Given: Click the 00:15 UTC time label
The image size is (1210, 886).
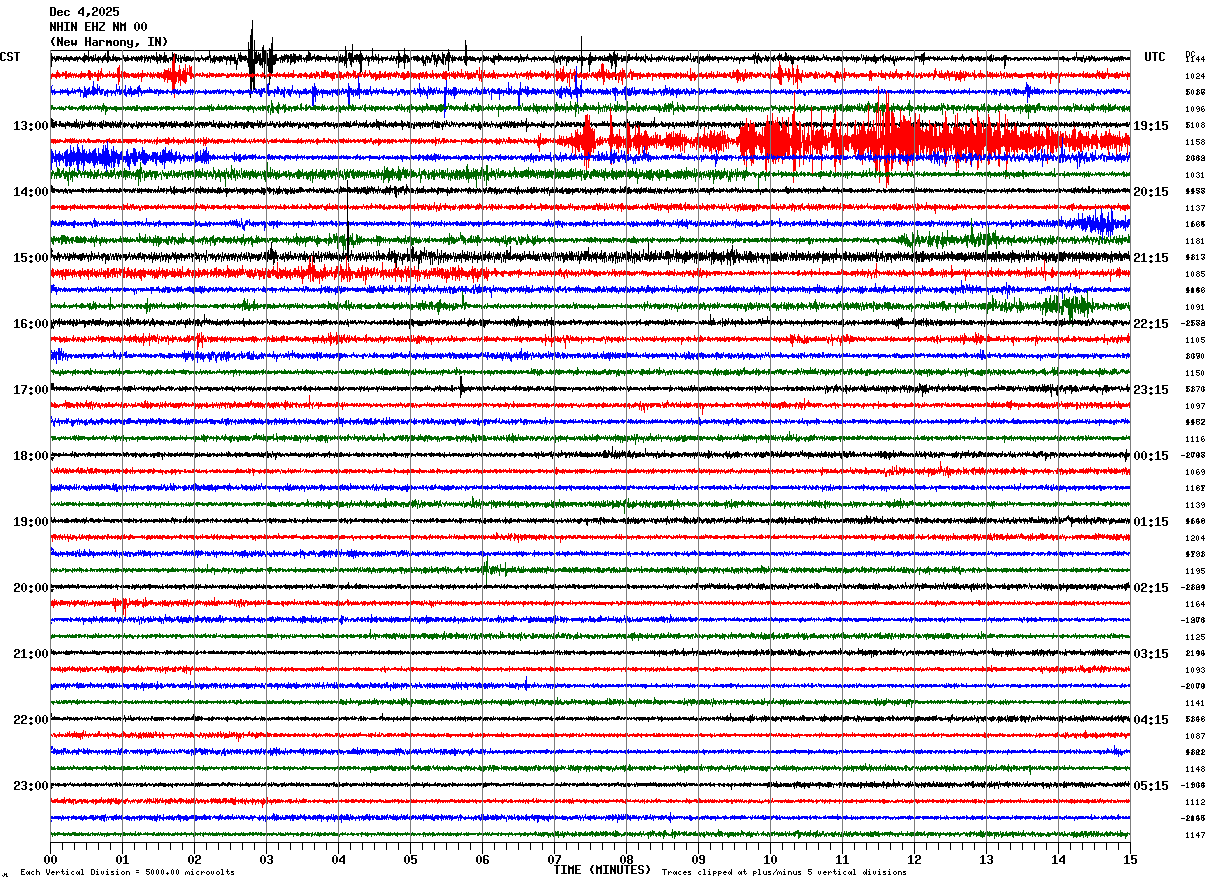Looking at the screenshot, I should [x=1151, y=456].
